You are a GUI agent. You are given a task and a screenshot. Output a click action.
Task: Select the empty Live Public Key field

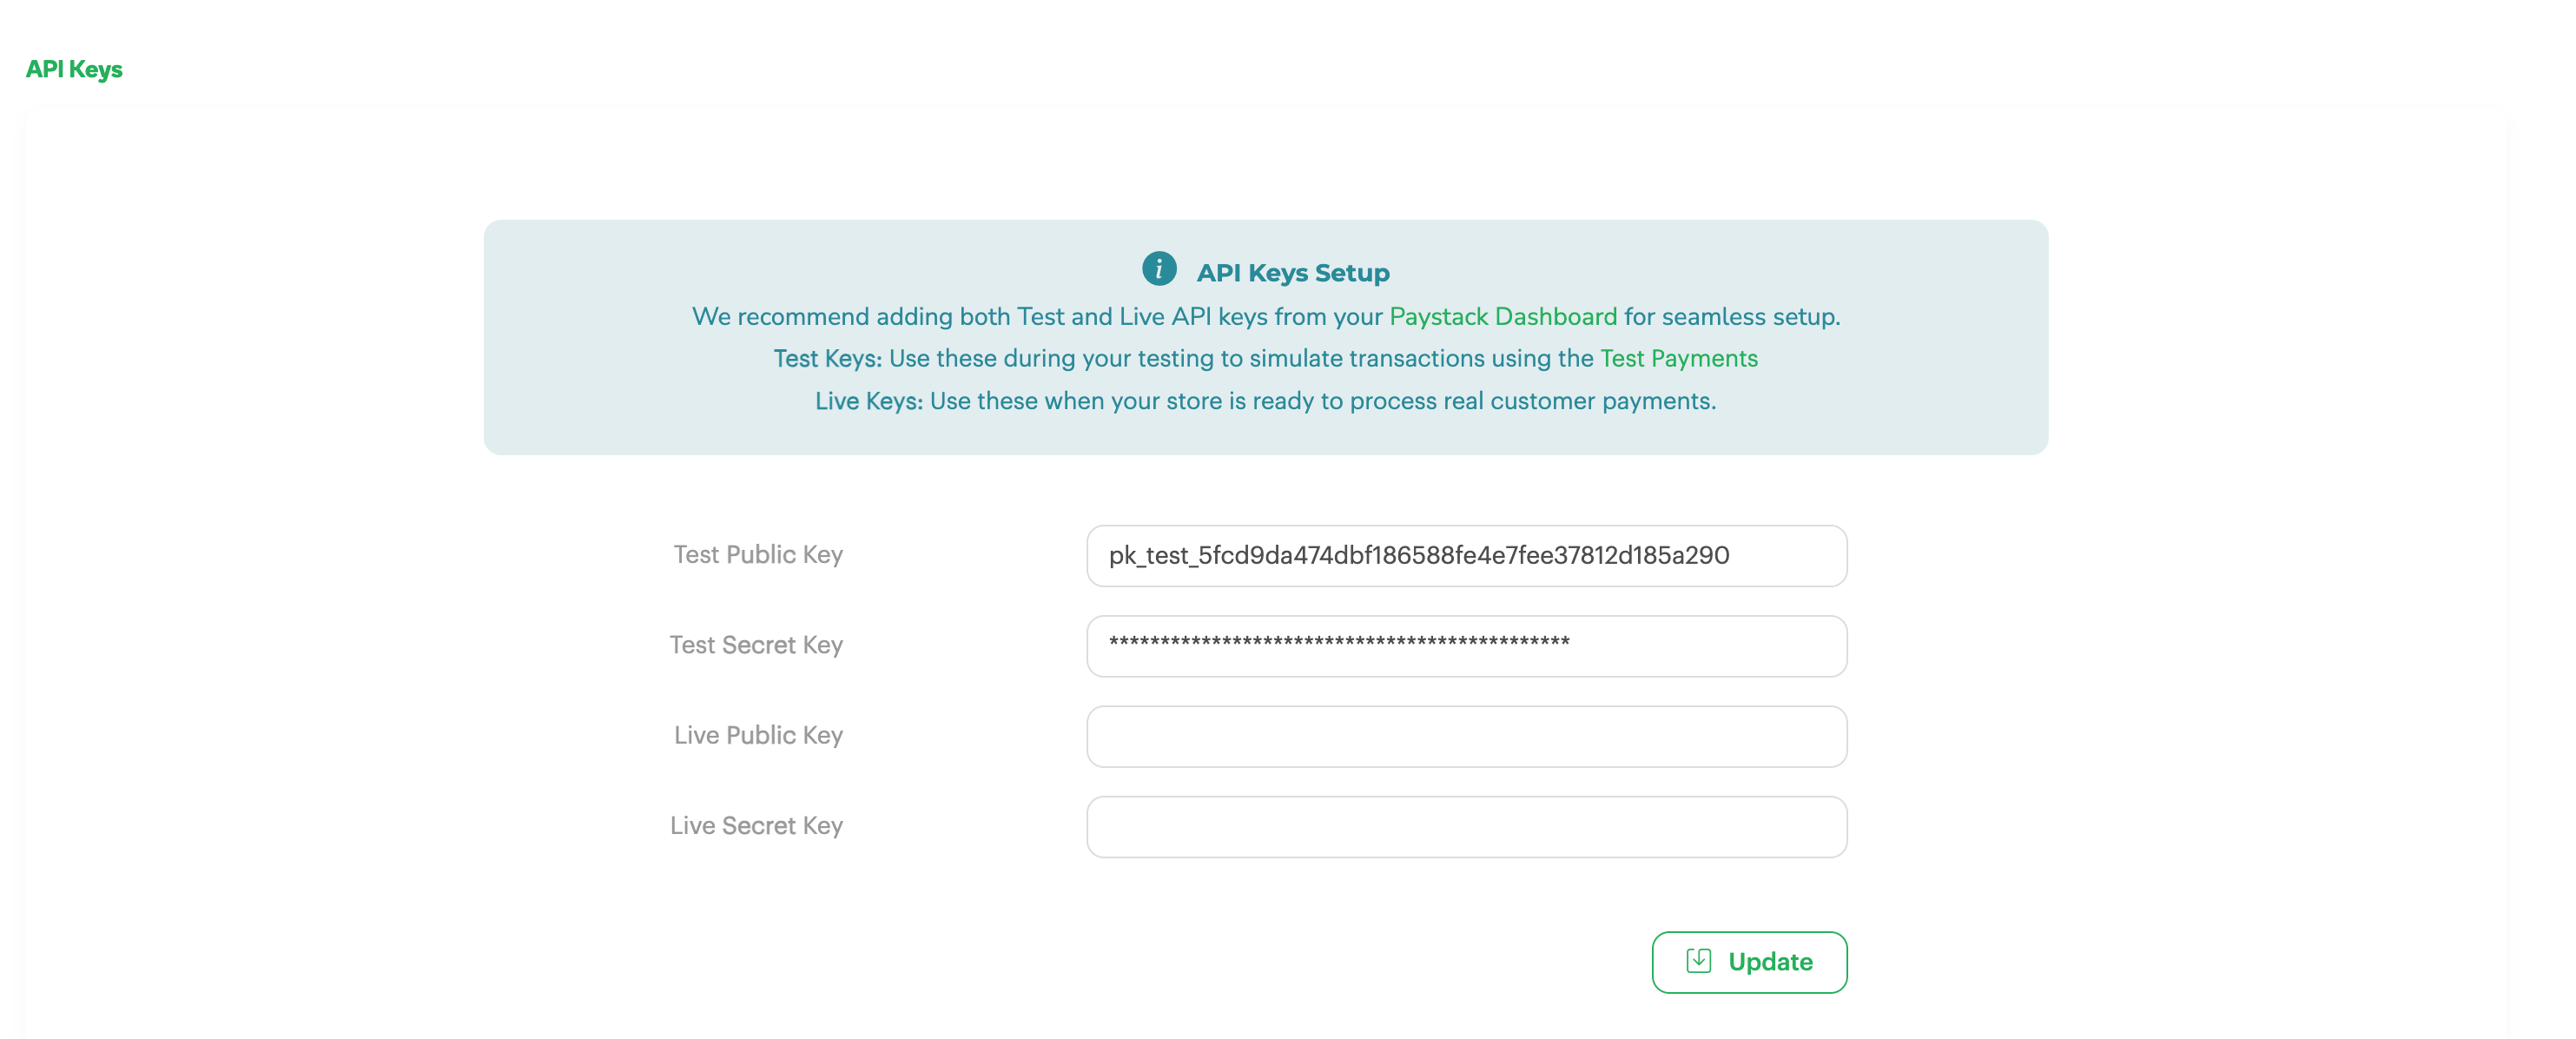coord(1466,737)
